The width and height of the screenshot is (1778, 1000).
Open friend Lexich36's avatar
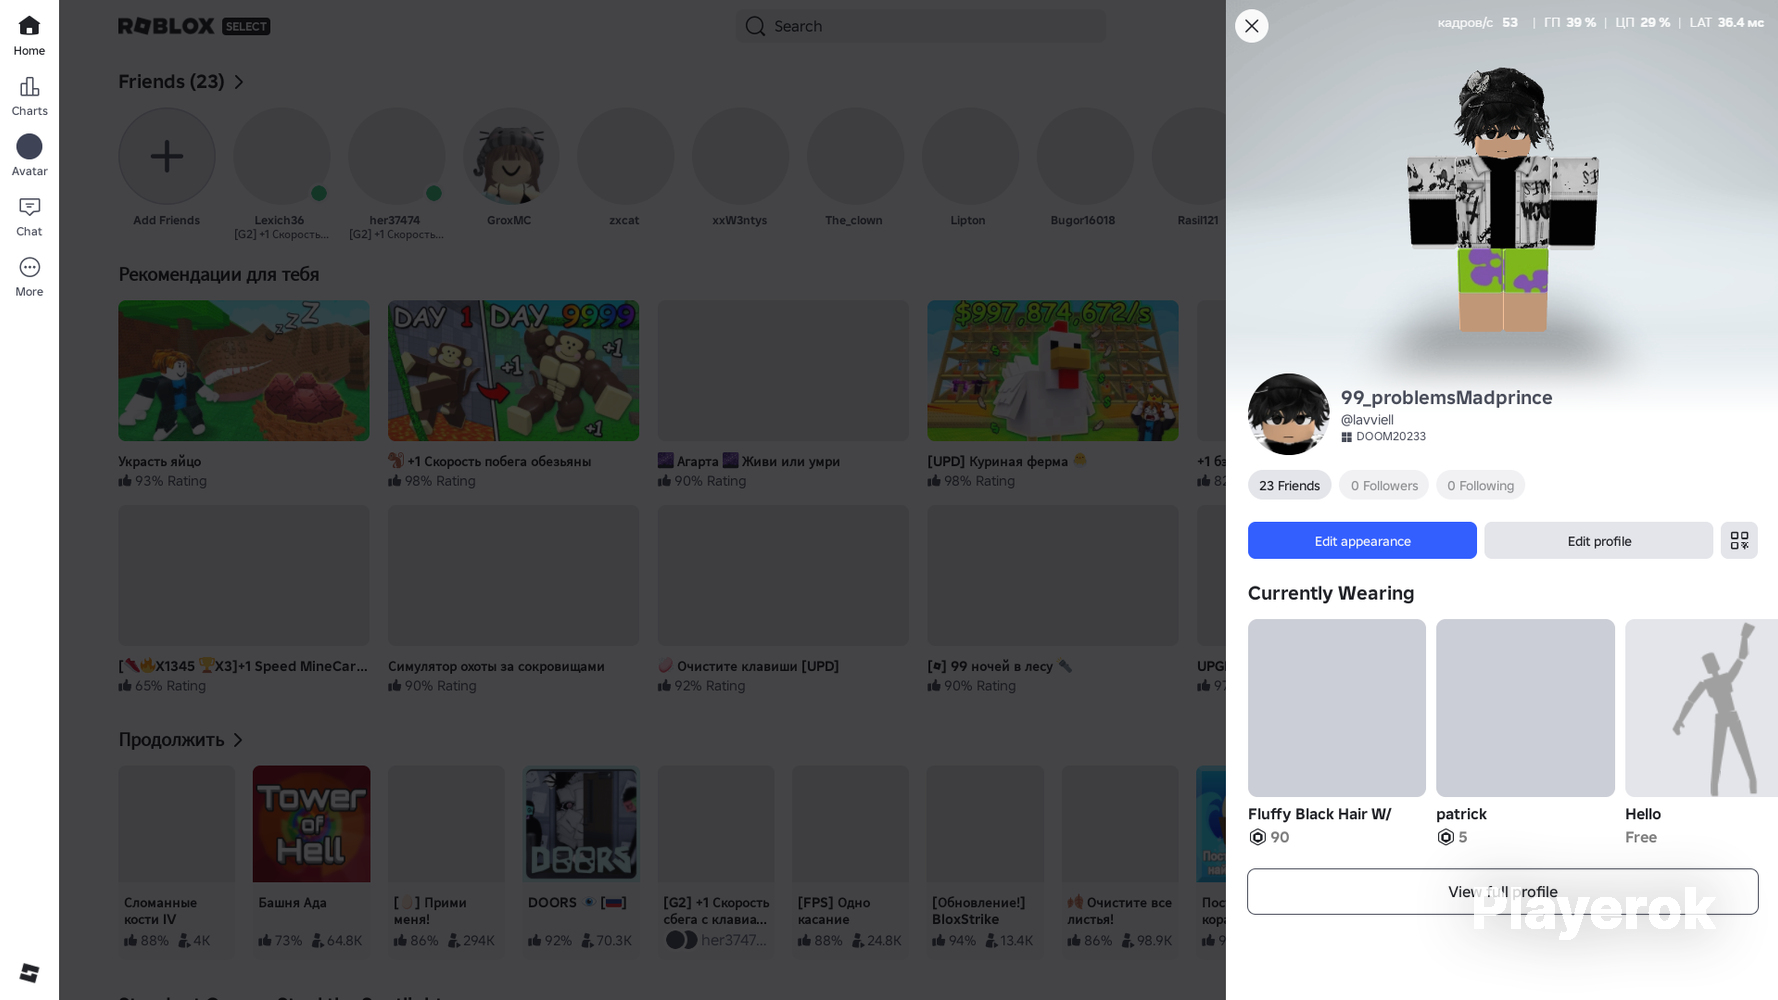pos(281,156)
